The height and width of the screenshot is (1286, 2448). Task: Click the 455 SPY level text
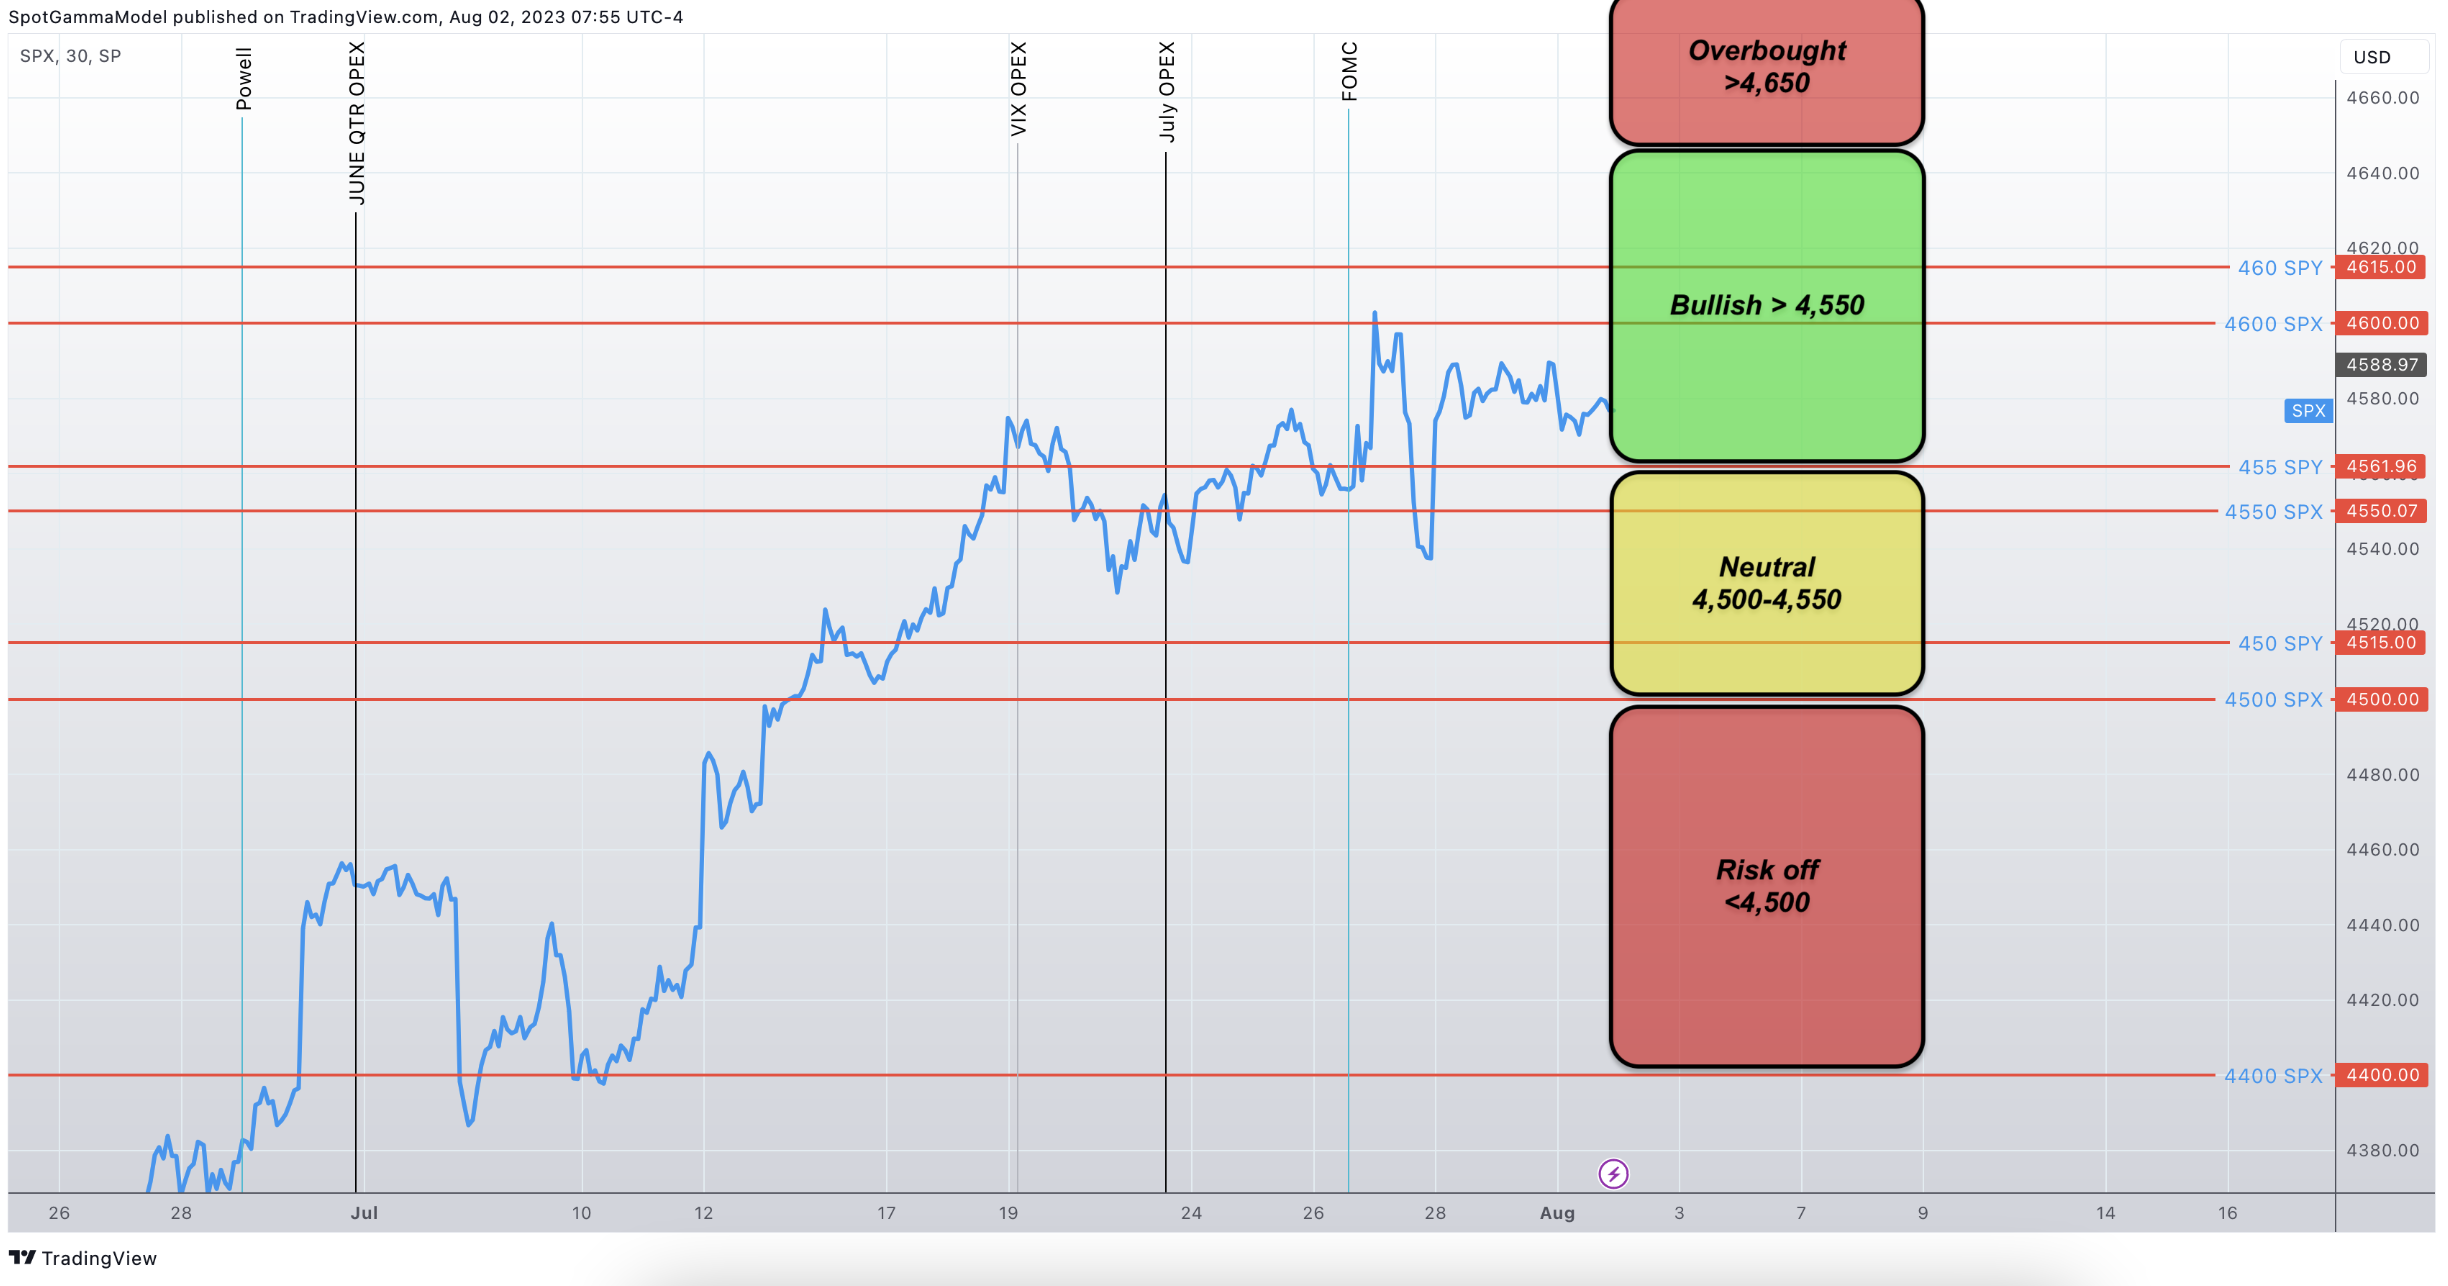[2279, 467]
